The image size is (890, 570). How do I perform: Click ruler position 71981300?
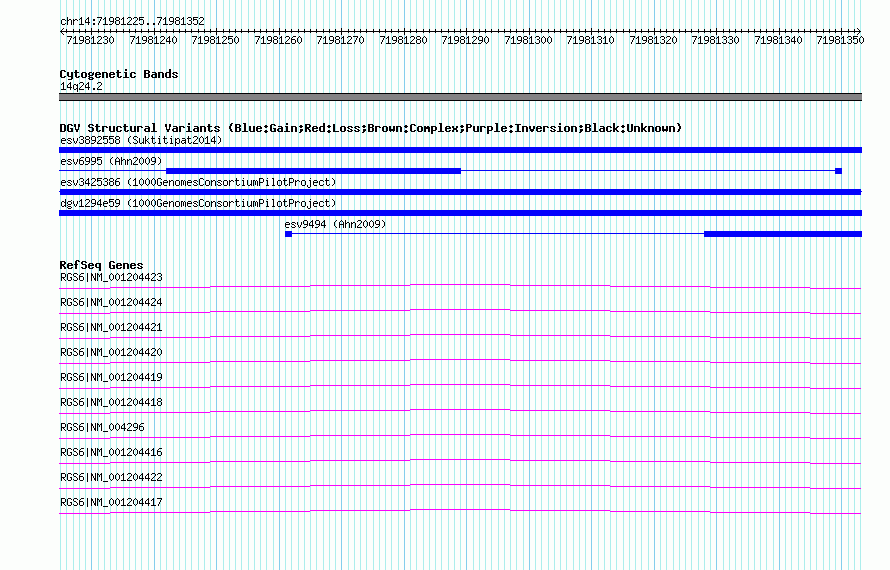(528, 40)
